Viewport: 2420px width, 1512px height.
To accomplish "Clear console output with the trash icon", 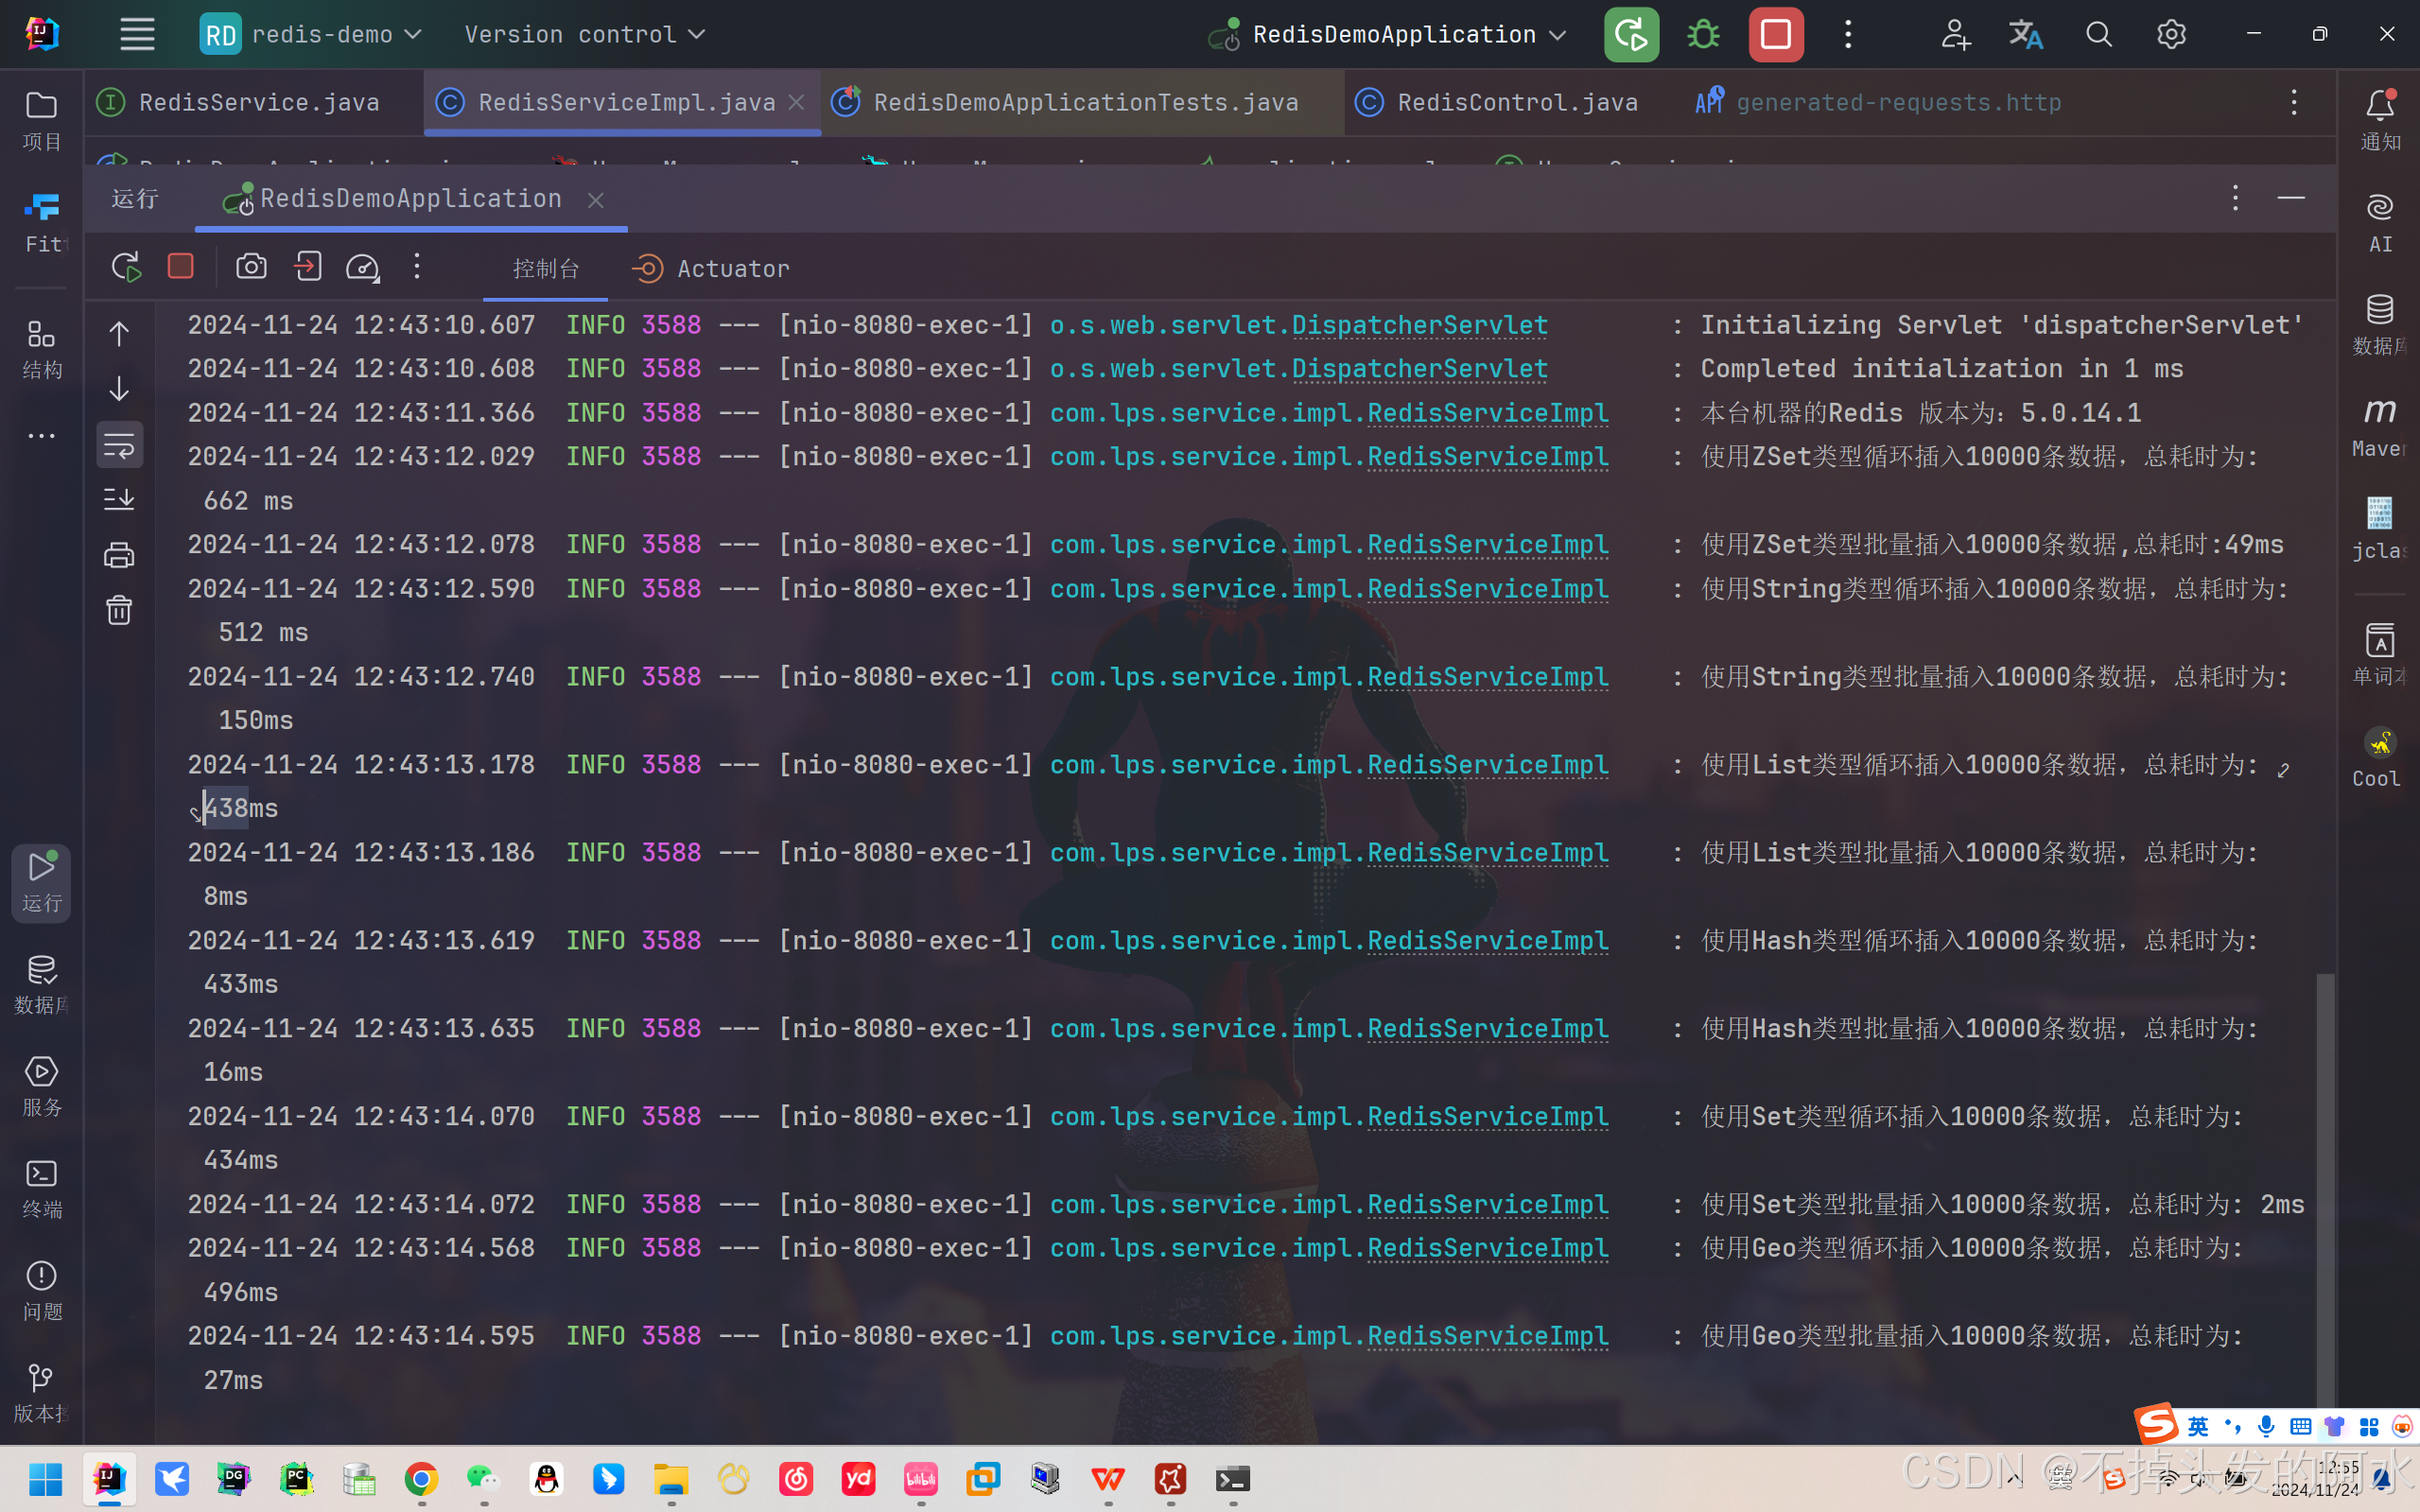I will pyautogui.click(x=119, y=610).
